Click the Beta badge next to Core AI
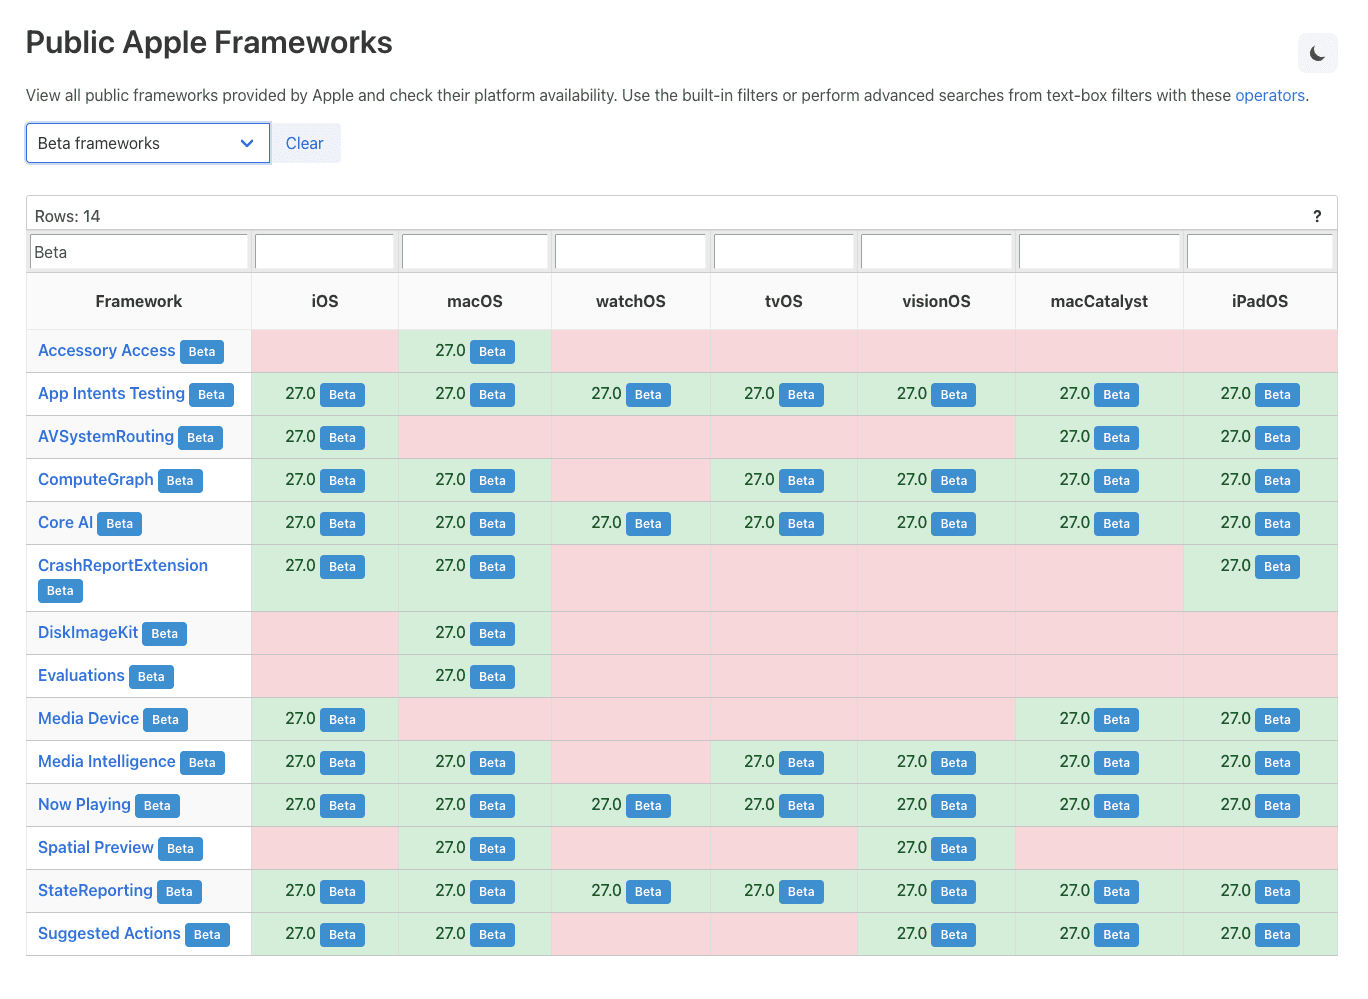Viewport: 1368px width, 999px height. [120, 524]
